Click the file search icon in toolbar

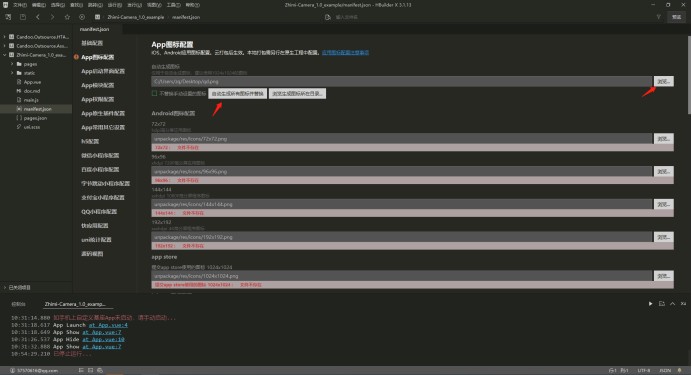point(327,17)
